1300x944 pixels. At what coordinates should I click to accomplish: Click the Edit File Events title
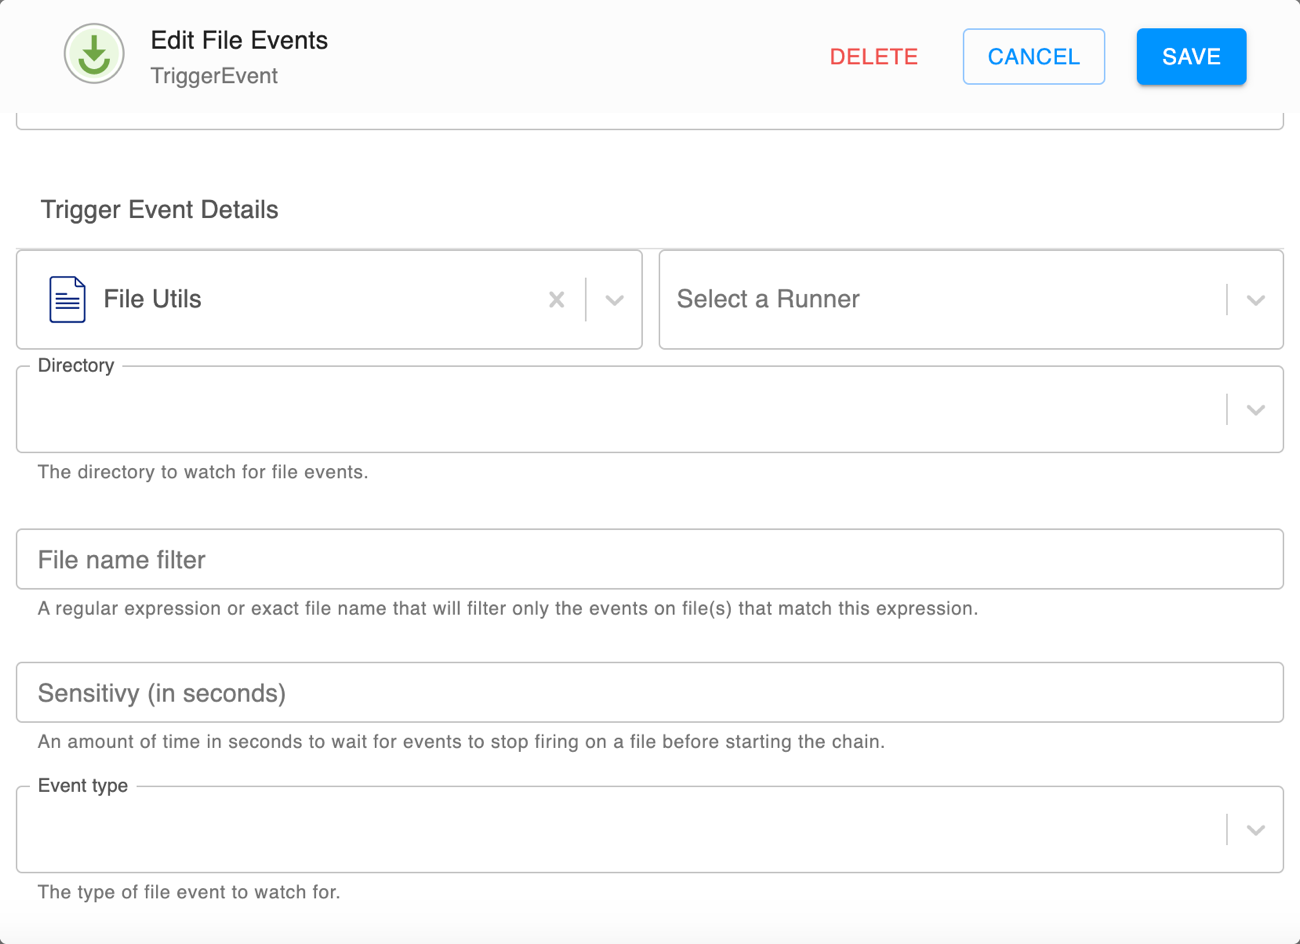pos(239,40)
